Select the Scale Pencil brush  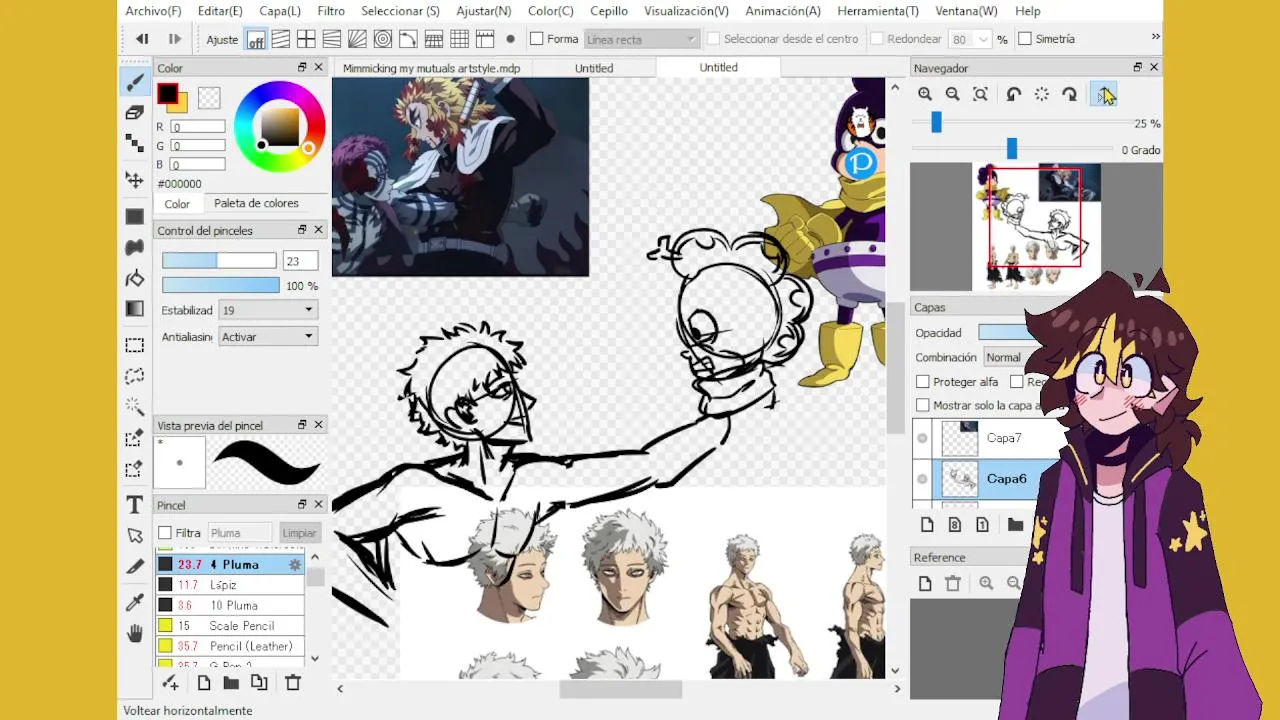pos(230,626)
